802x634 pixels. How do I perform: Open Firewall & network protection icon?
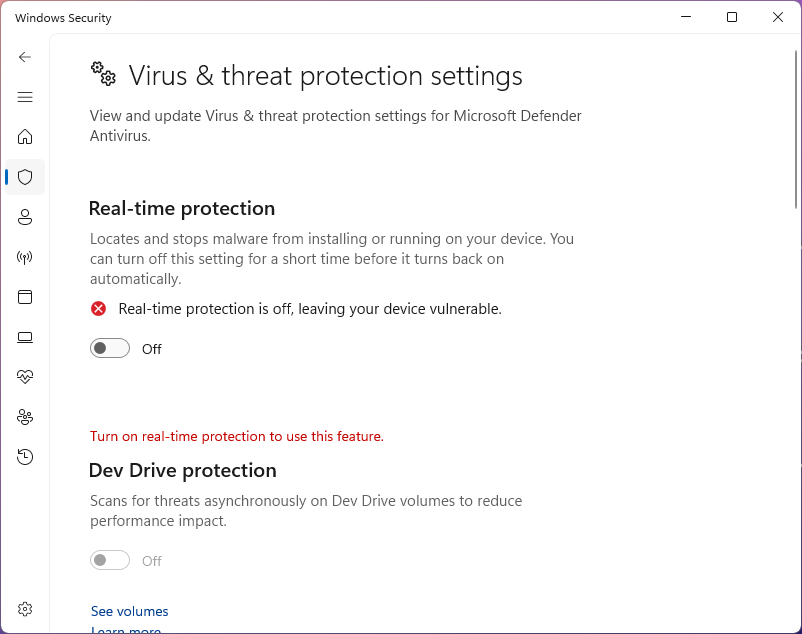25,257
